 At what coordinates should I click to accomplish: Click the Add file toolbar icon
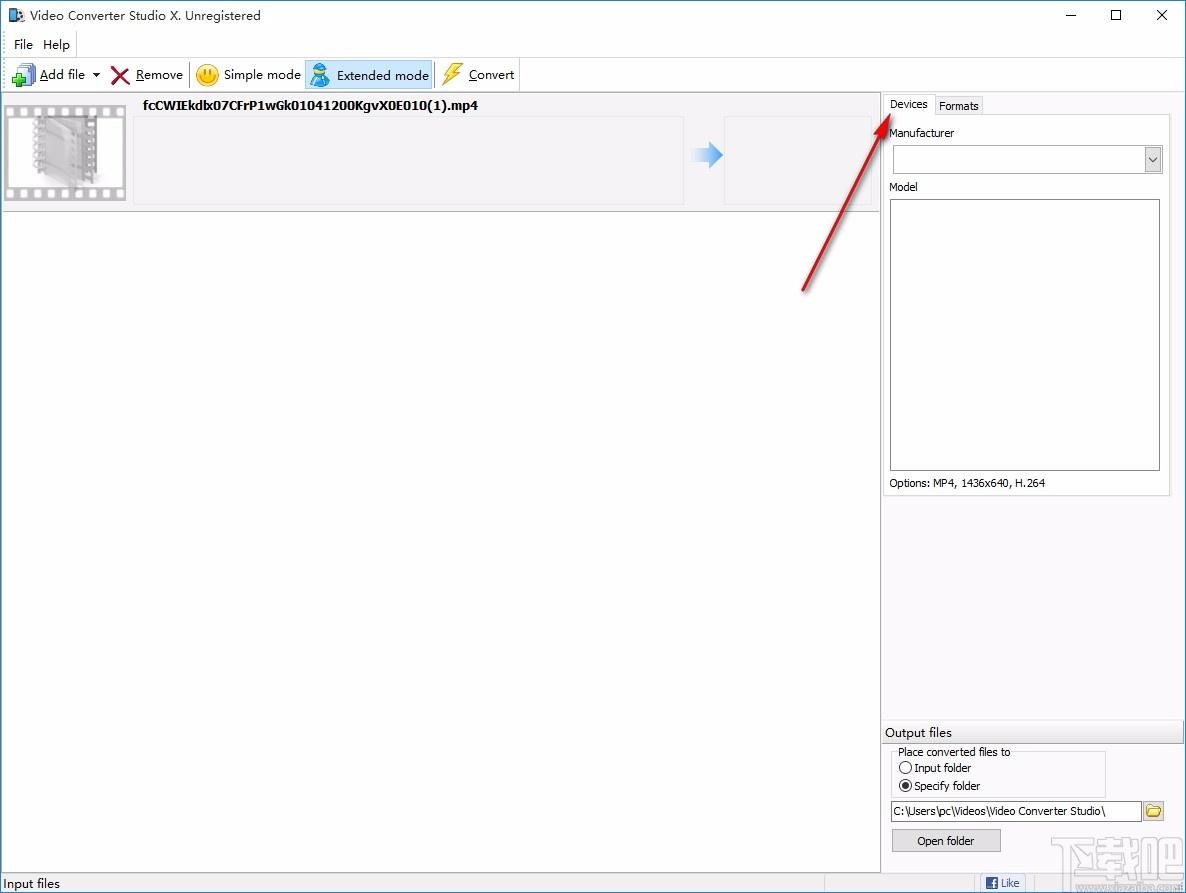[23, 75]
